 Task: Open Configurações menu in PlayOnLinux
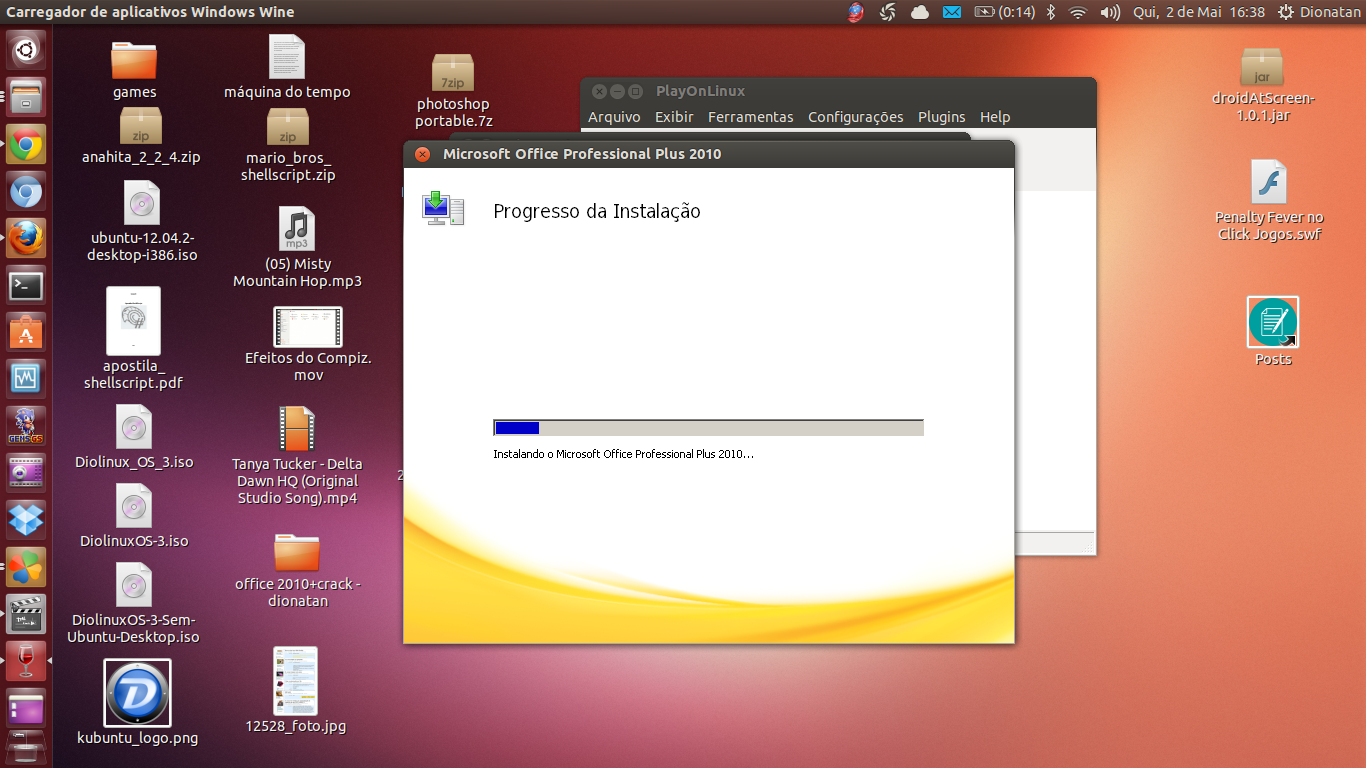[856, 117]
